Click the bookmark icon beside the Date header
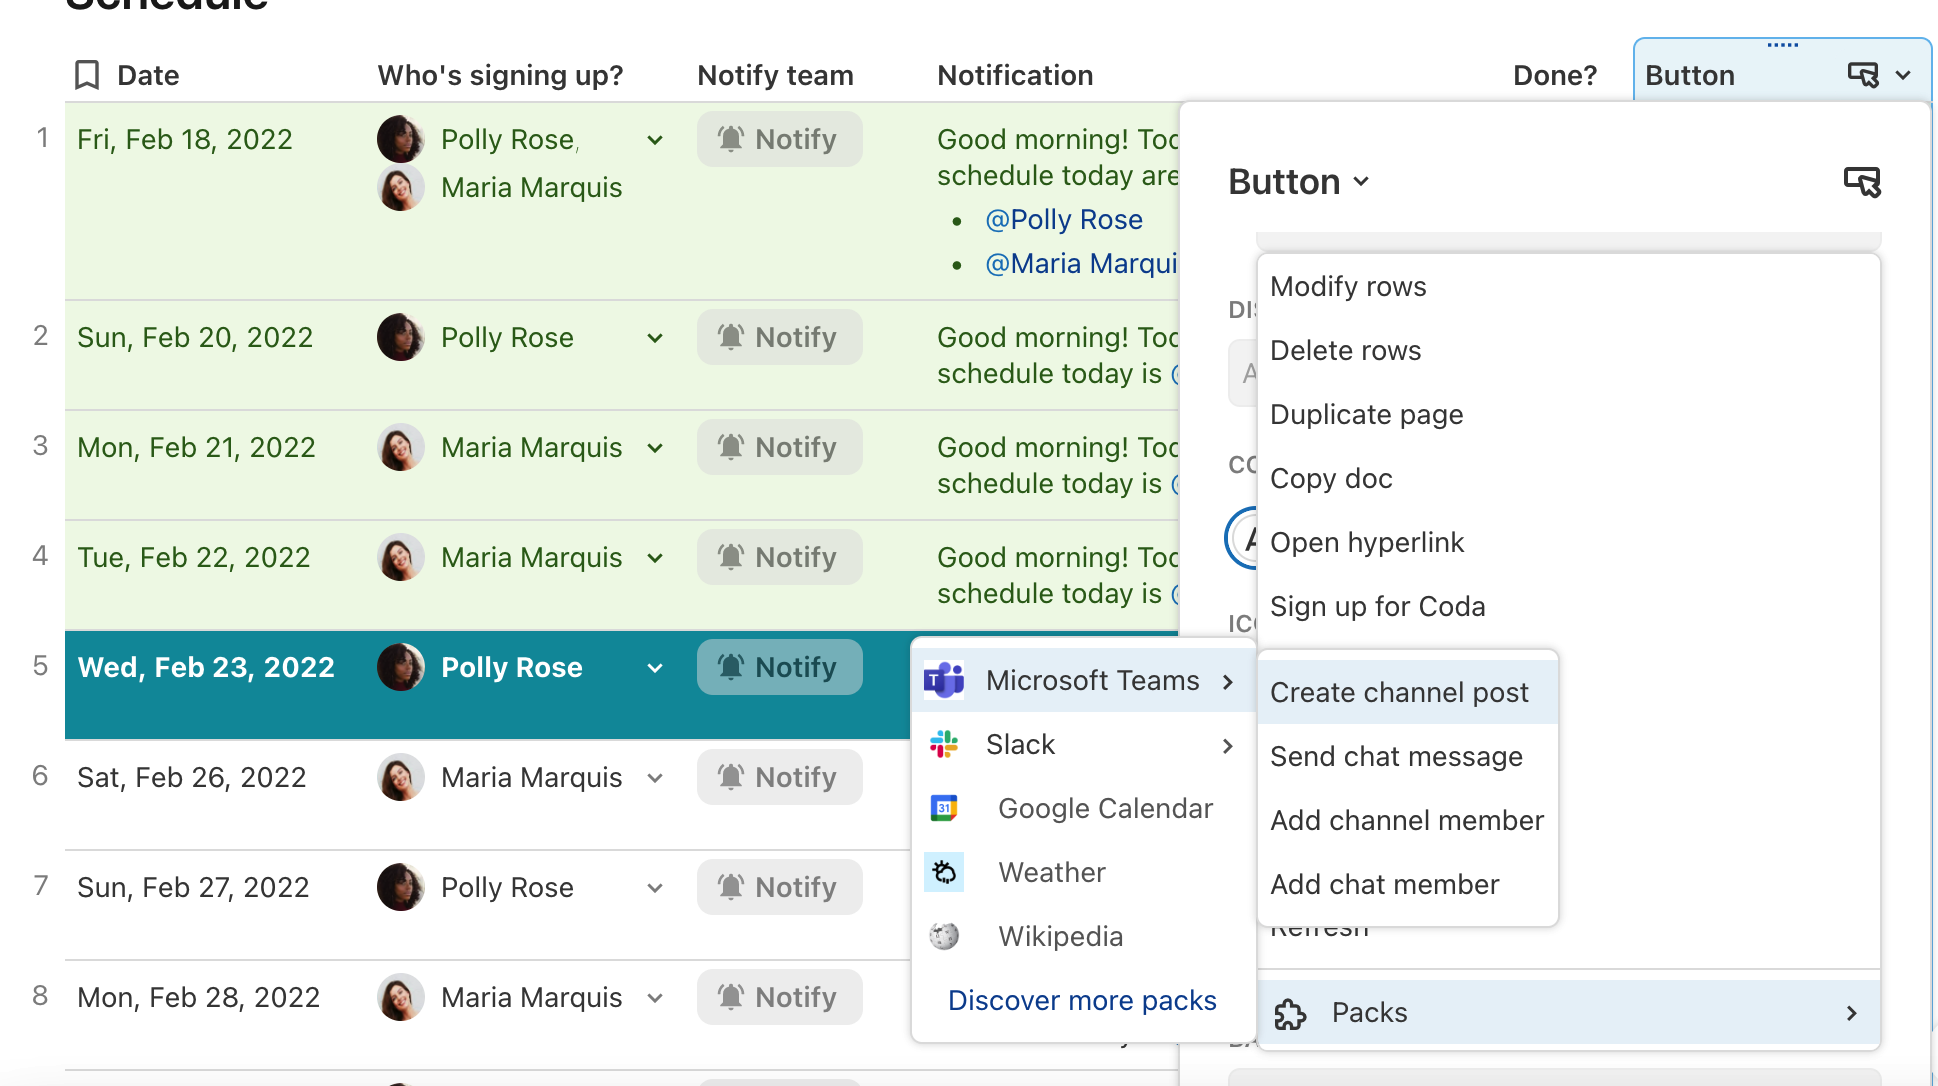Image resolution: width=1938 pixels, height=1086 pixels. click(86, 74)
